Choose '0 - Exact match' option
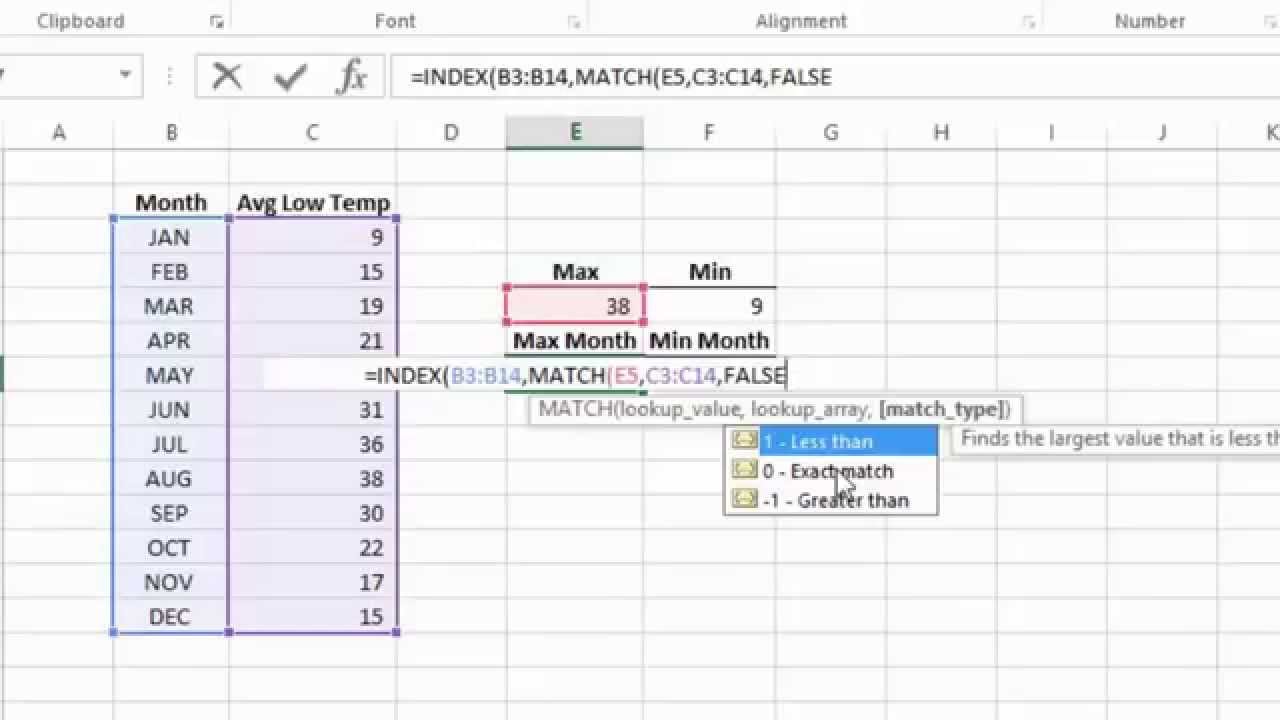The image size is (1280, 720). [831, 471]
